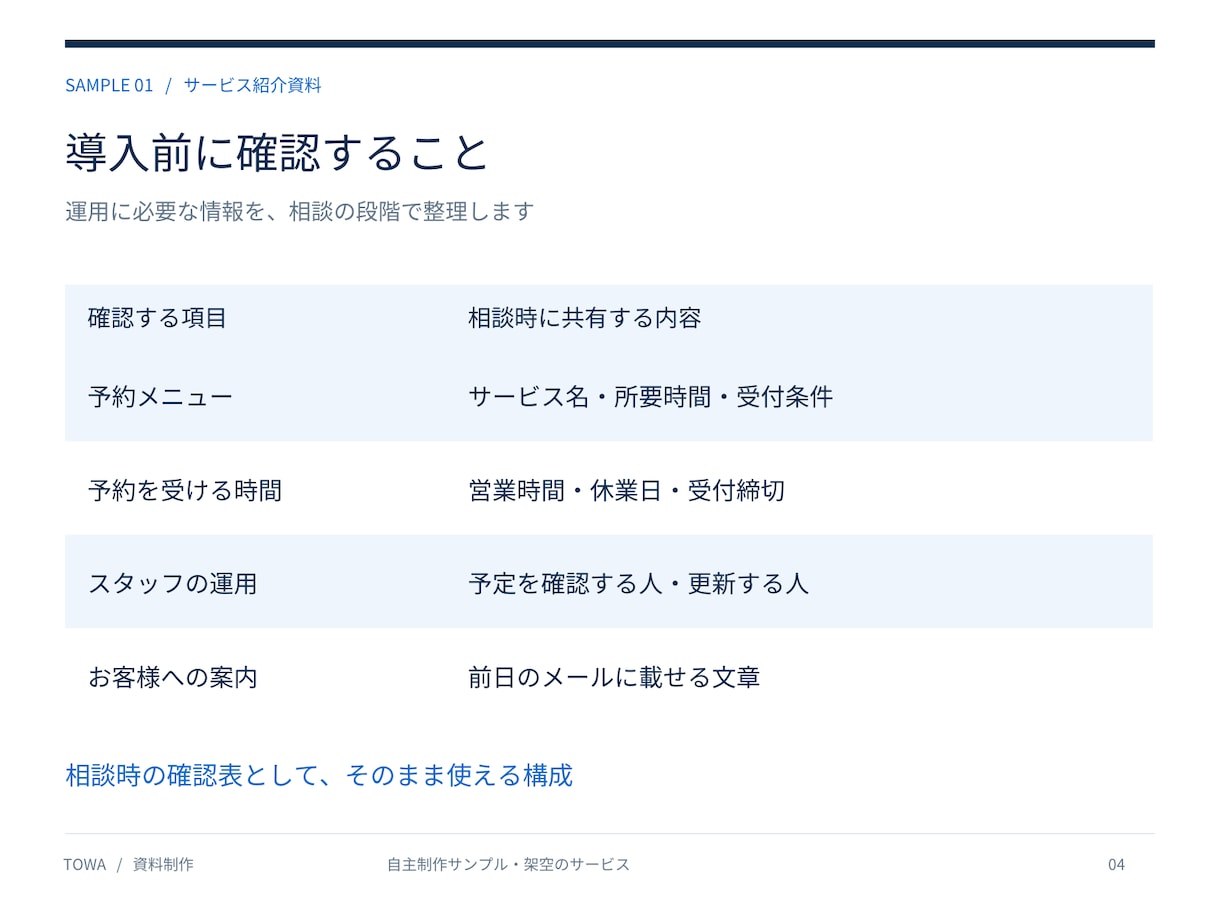
Task: Click the 'SAMPLE 01' label text
Action: click(x=109, y=85)
